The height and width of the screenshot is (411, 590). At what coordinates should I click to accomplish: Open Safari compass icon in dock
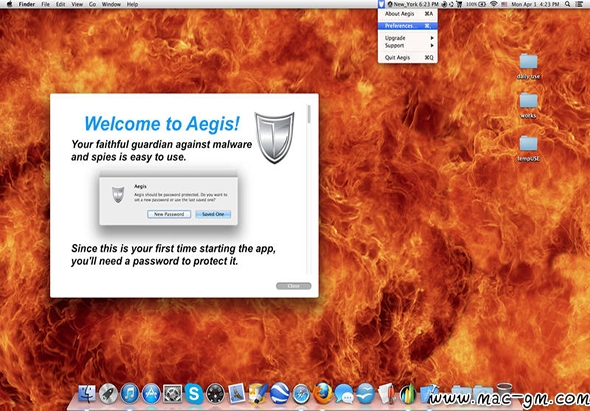[301, 394]
